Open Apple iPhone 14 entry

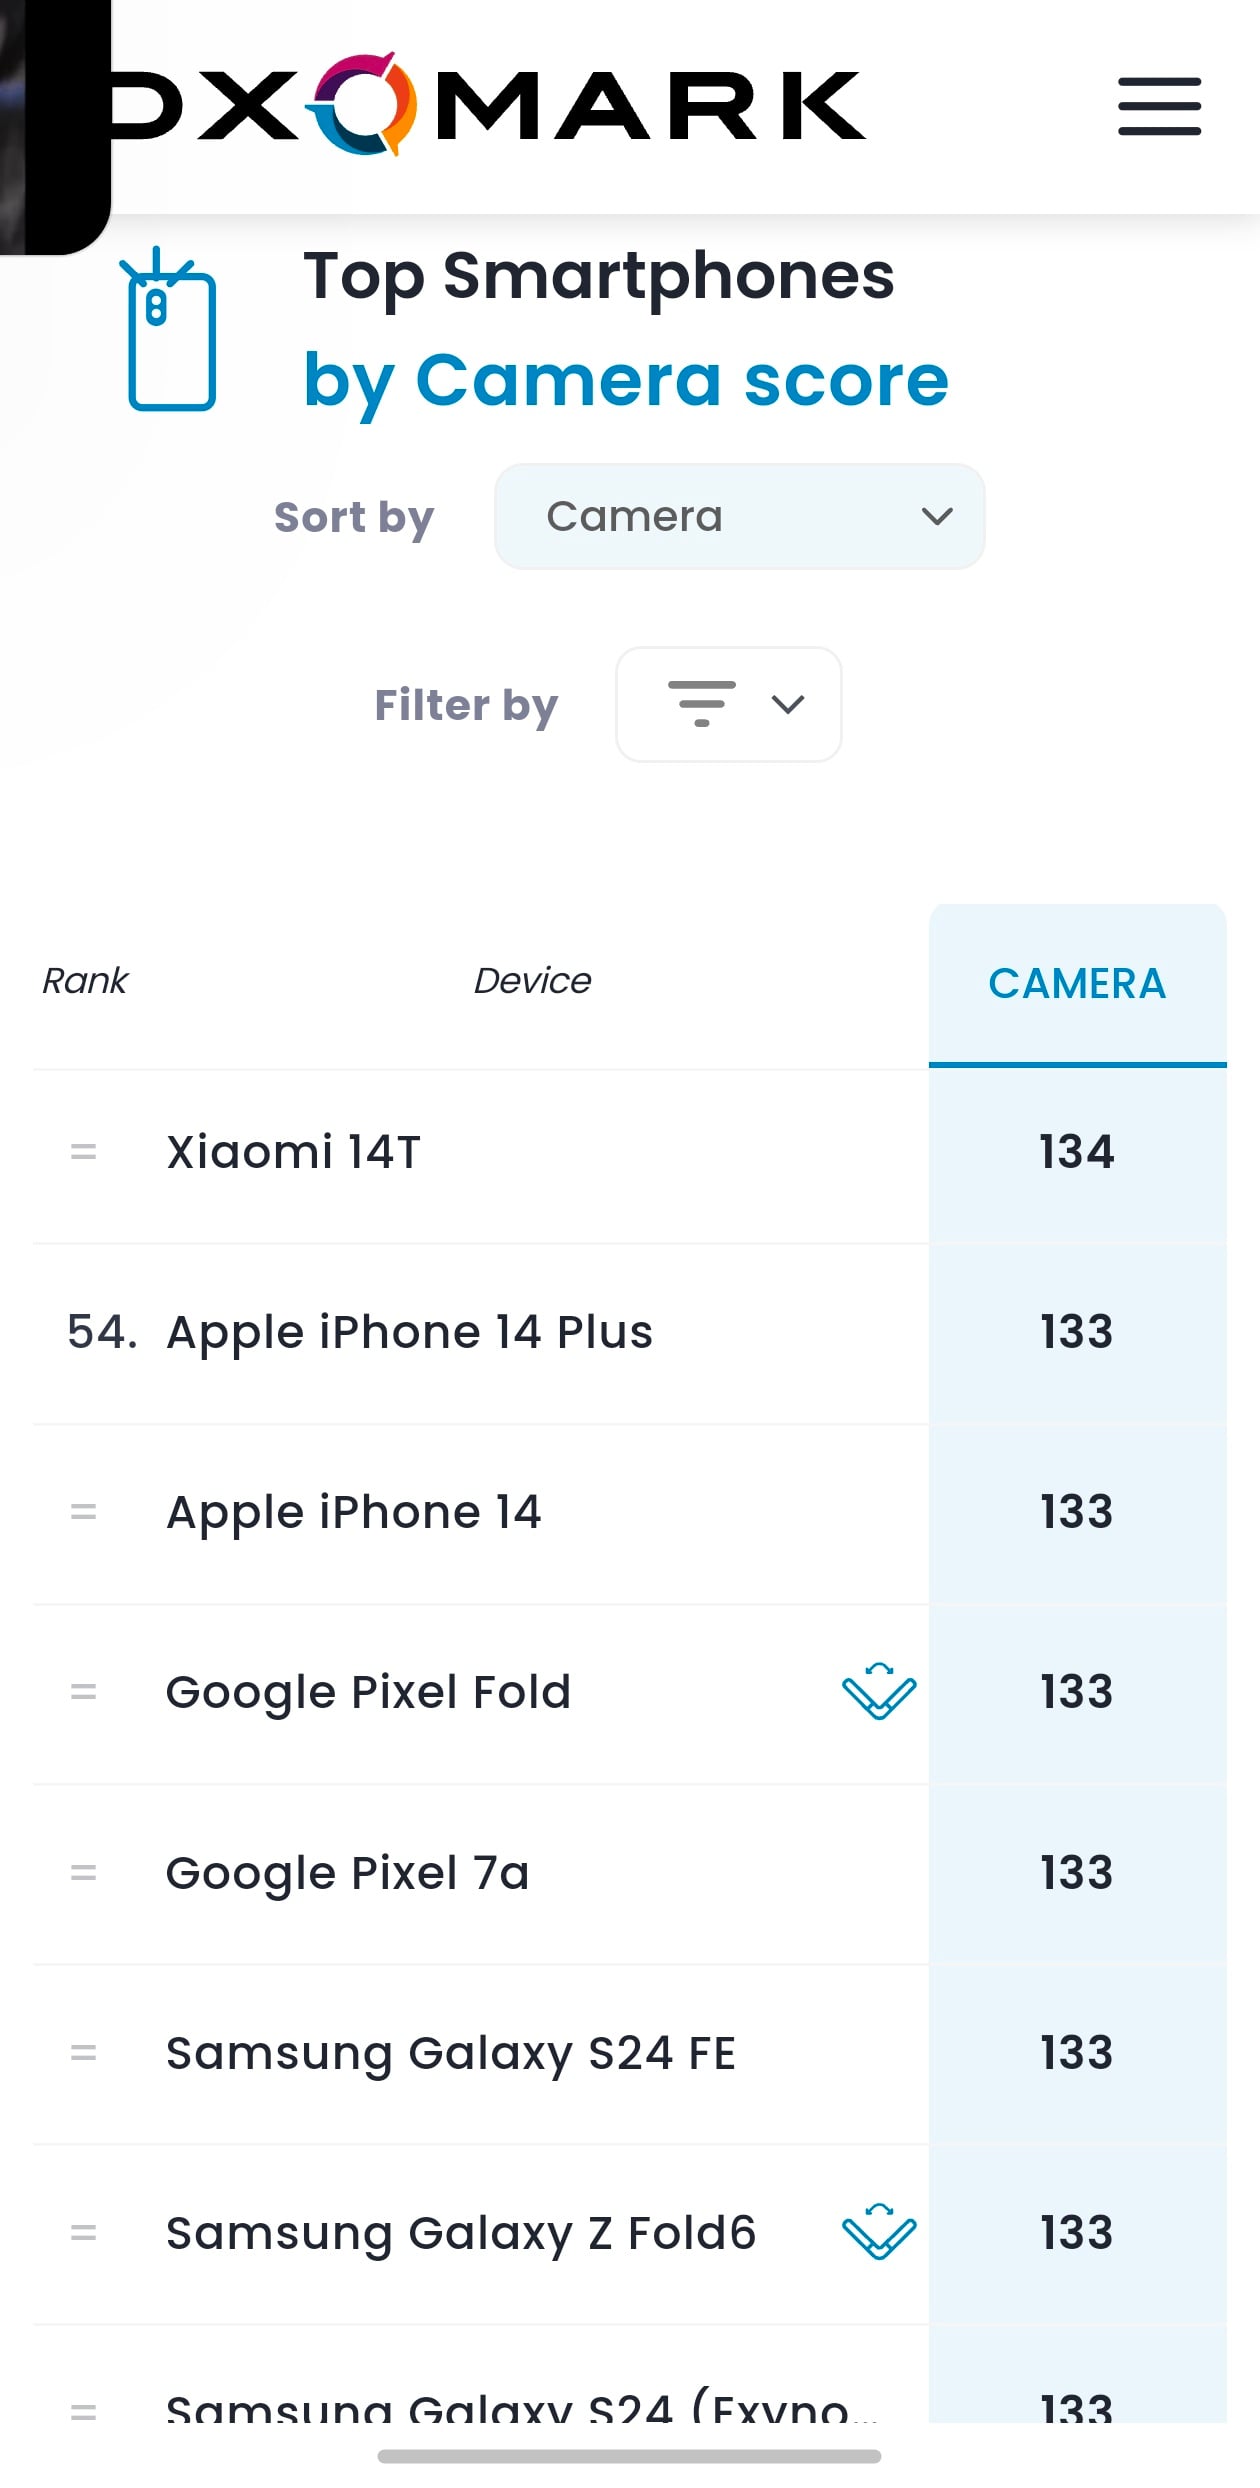tap(354, 1513)
